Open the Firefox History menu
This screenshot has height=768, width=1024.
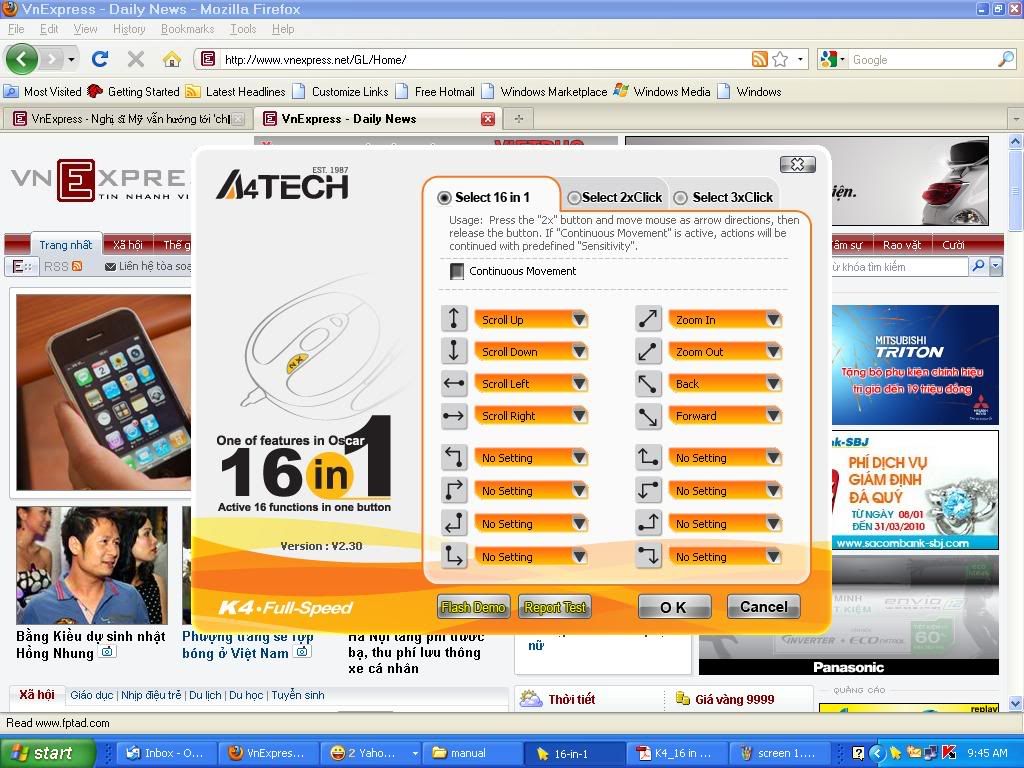129,29
